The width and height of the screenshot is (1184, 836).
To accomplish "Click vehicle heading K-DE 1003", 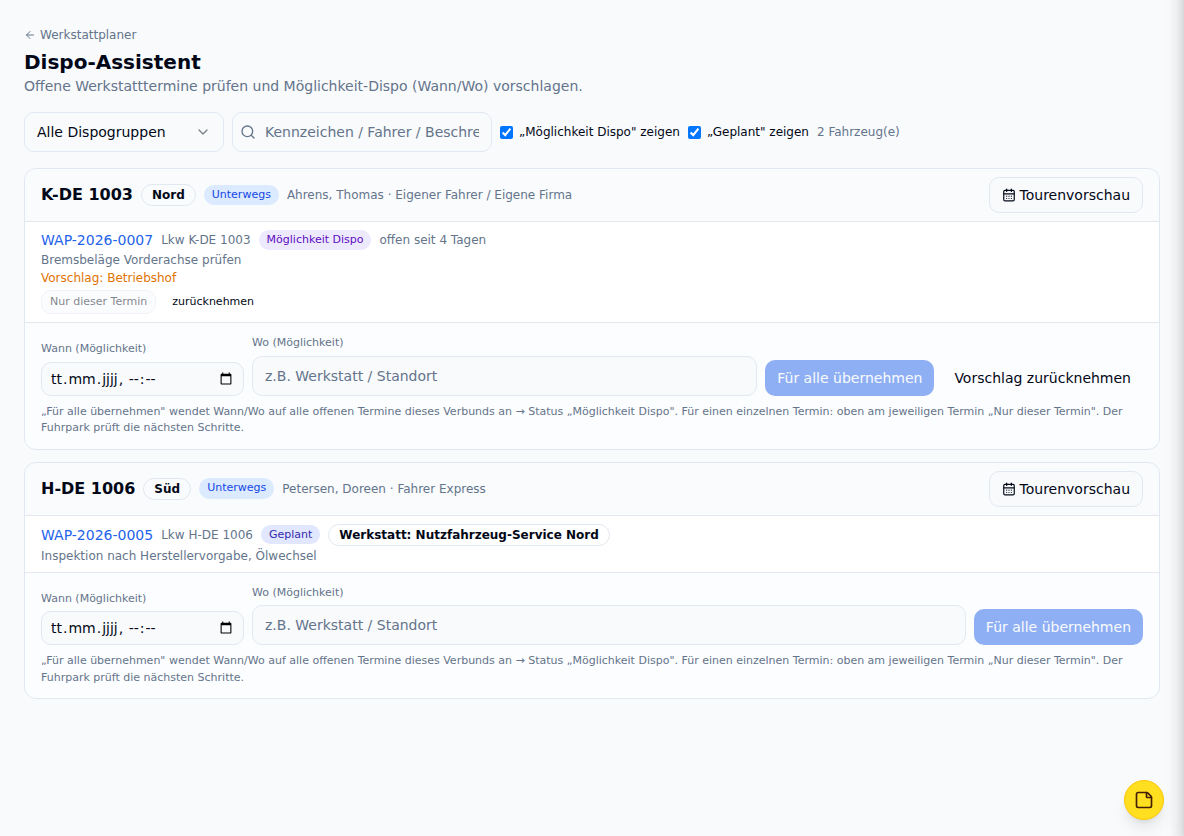I will coord(87,194).
